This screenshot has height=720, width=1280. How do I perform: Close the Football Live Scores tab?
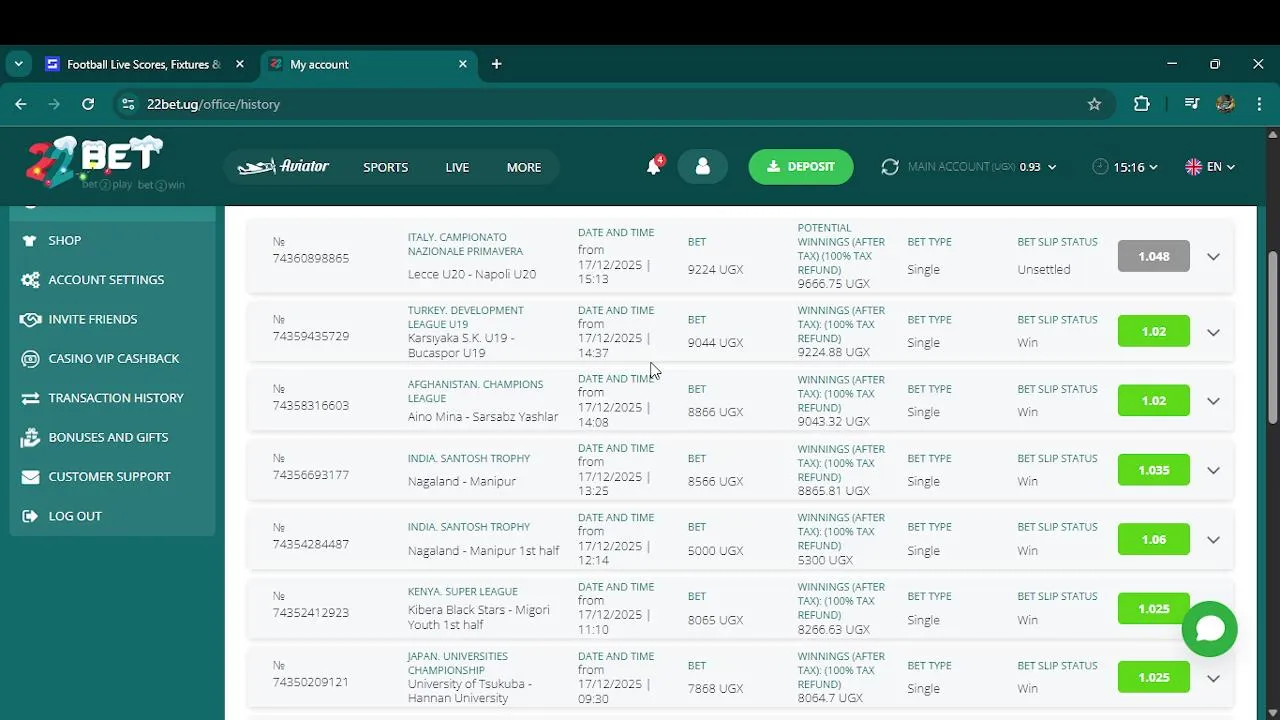(239, 64)
